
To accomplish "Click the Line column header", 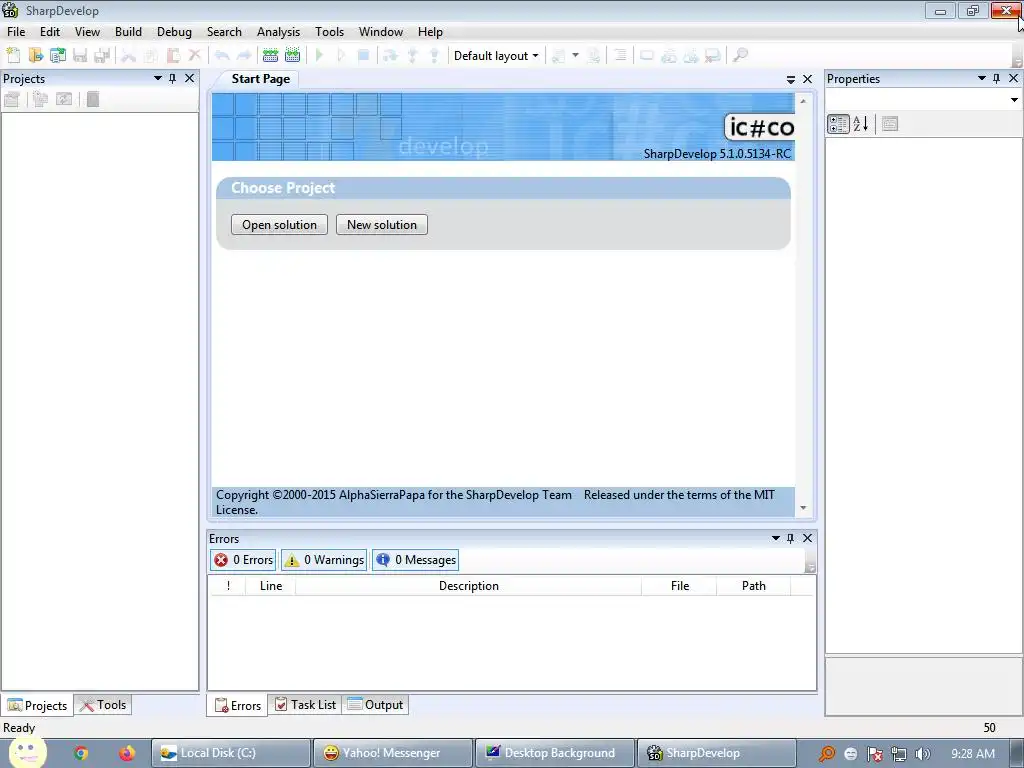I will pos(270,586).
